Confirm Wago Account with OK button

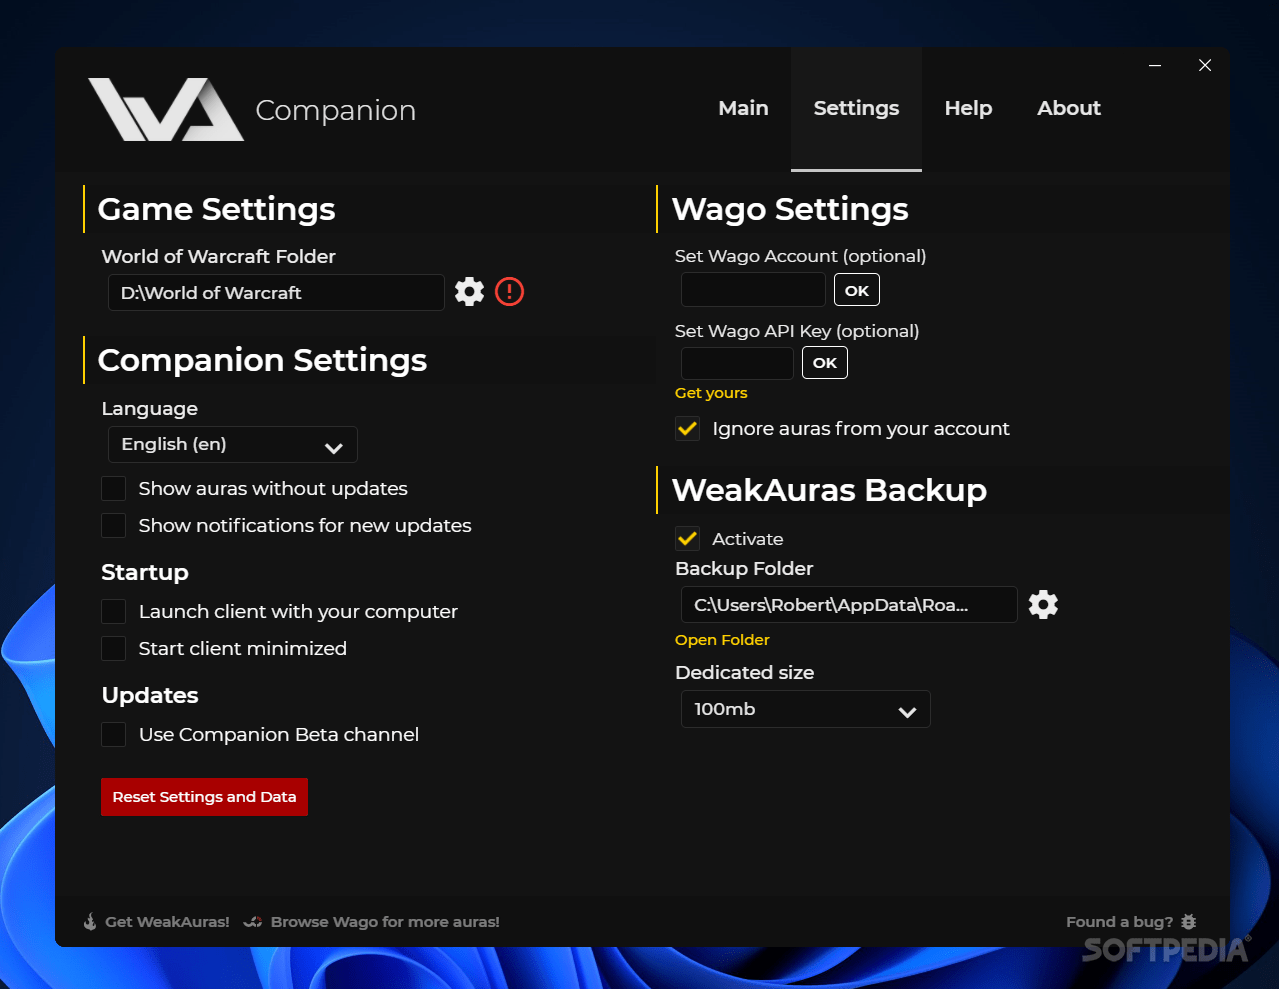857,290
